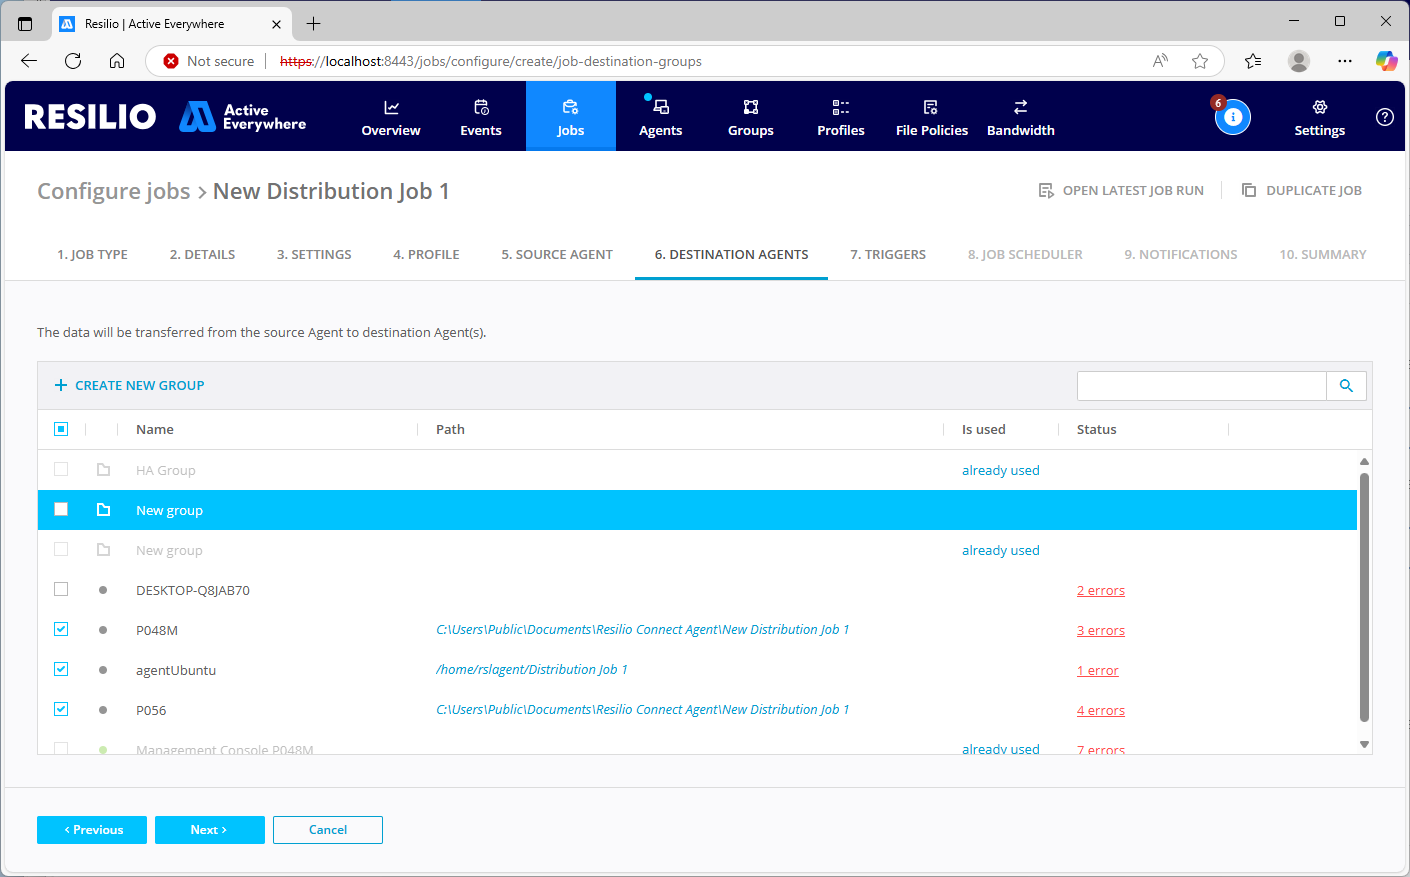Open the Groups page

[750, 117]
